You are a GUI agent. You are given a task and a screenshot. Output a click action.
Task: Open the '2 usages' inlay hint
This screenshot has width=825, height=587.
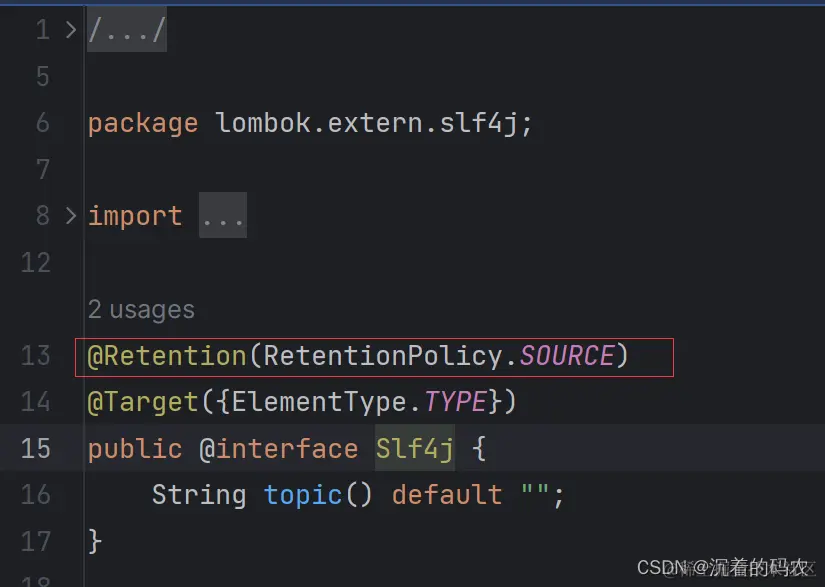tap(141, 309)
